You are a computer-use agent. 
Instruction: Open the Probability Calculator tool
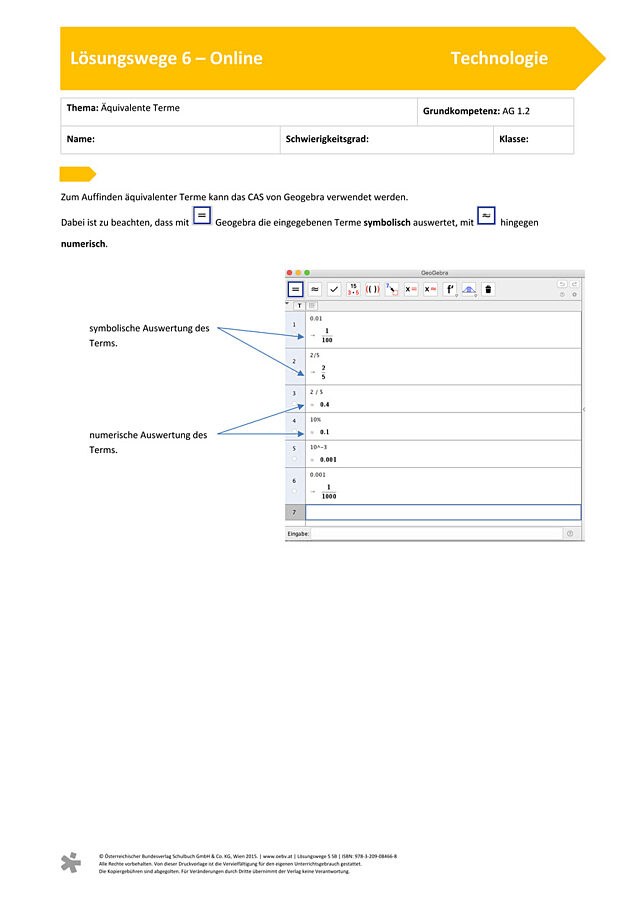pyautogui.click(x=469, y=289)
